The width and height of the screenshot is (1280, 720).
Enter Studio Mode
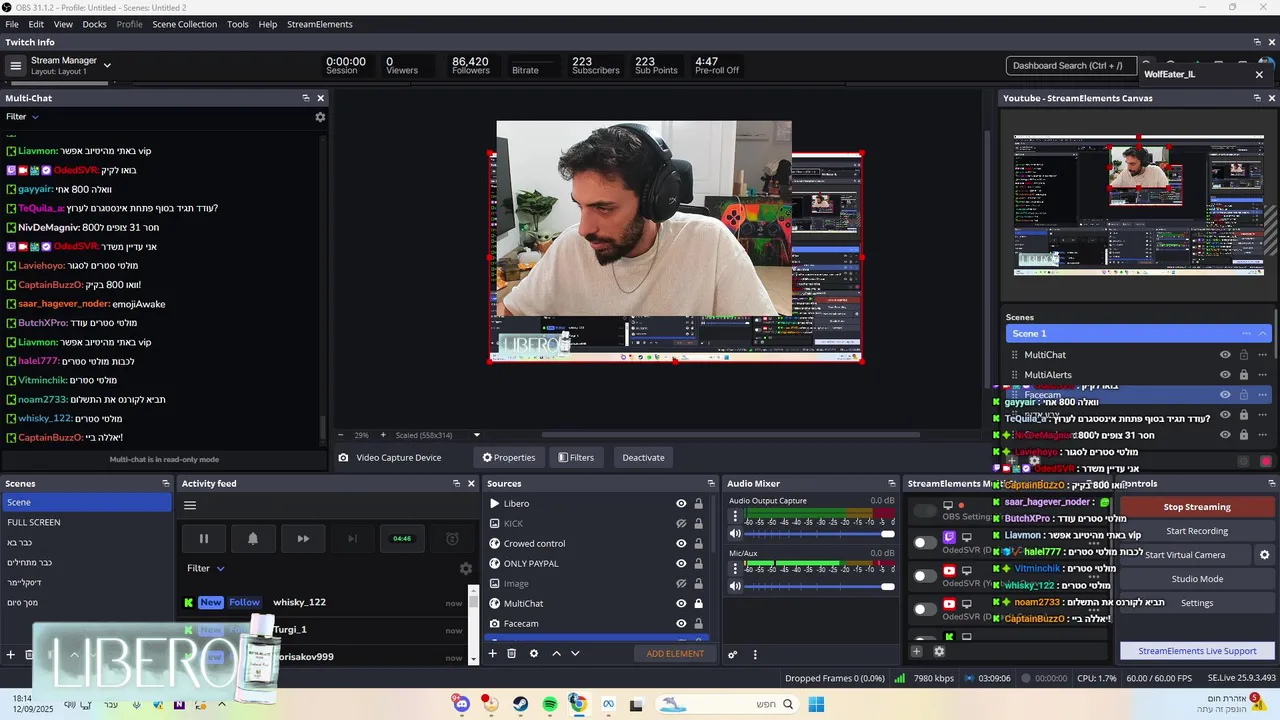(1197, 579)
